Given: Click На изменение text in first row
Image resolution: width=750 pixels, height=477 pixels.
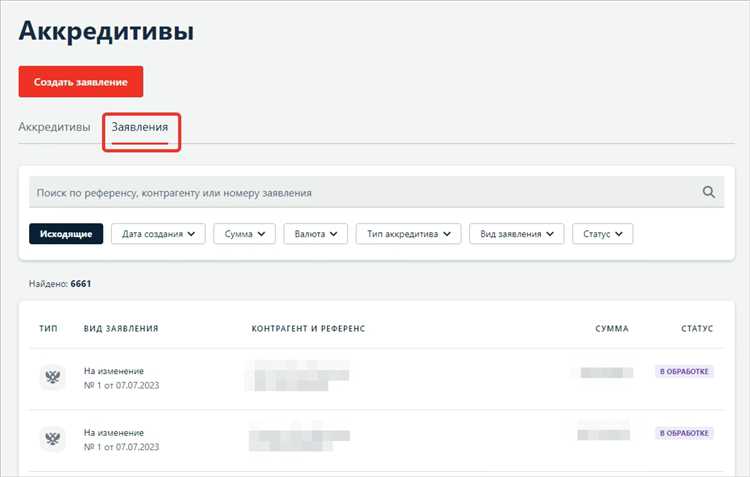Looking at the screenshot, I should (114, 371).
